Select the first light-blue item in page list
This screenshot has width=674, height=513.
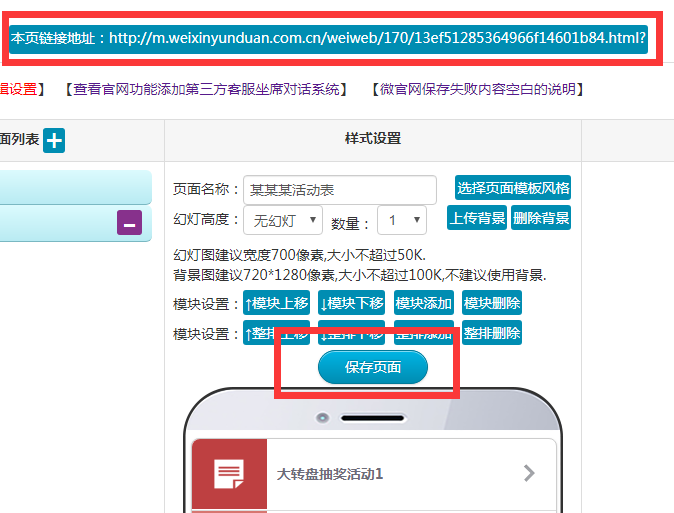[75, 187]
